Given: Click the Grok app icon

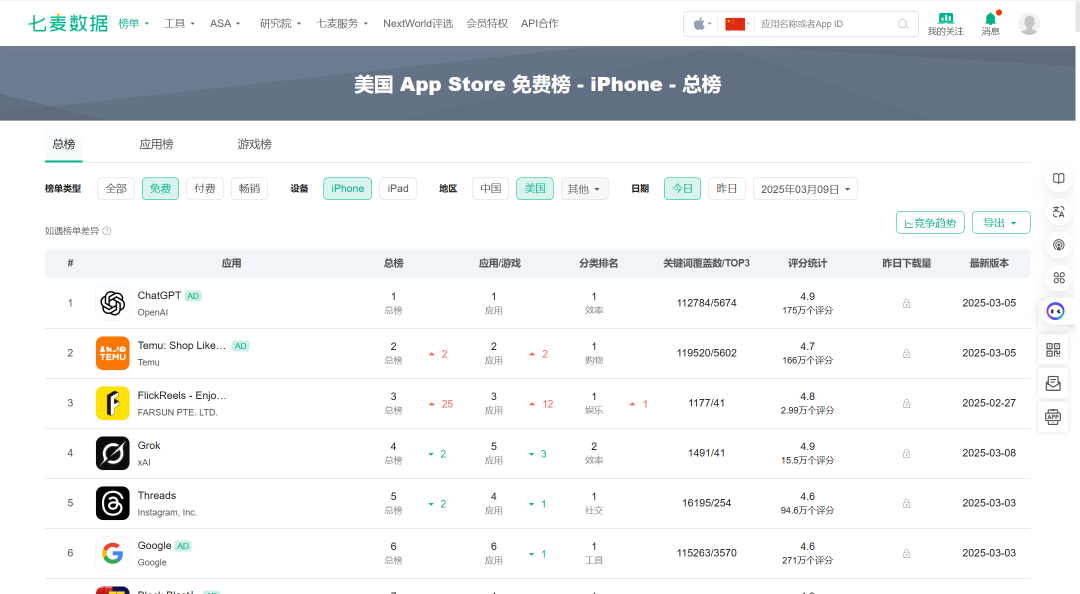Looking at the screenshot, I should (x=112, y=453).
